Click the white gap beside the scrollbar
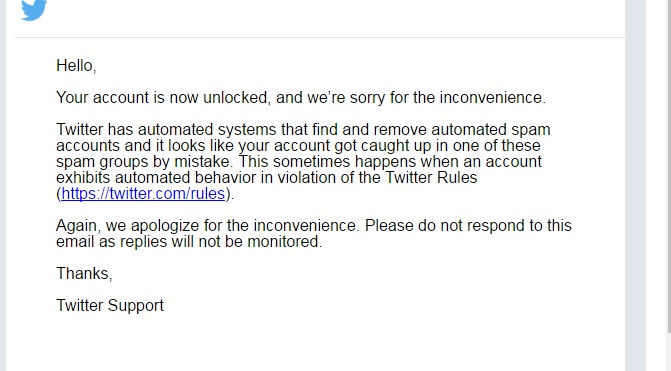Image resolution: width=671 pixels, height=371 pixels. click(x=656, y=185)
